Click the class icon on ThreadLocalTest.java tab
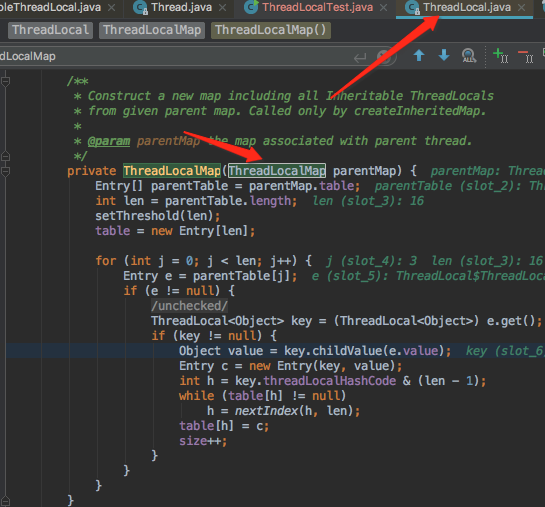The width and height of the screenshot is (545, 507). coord(251,7)
